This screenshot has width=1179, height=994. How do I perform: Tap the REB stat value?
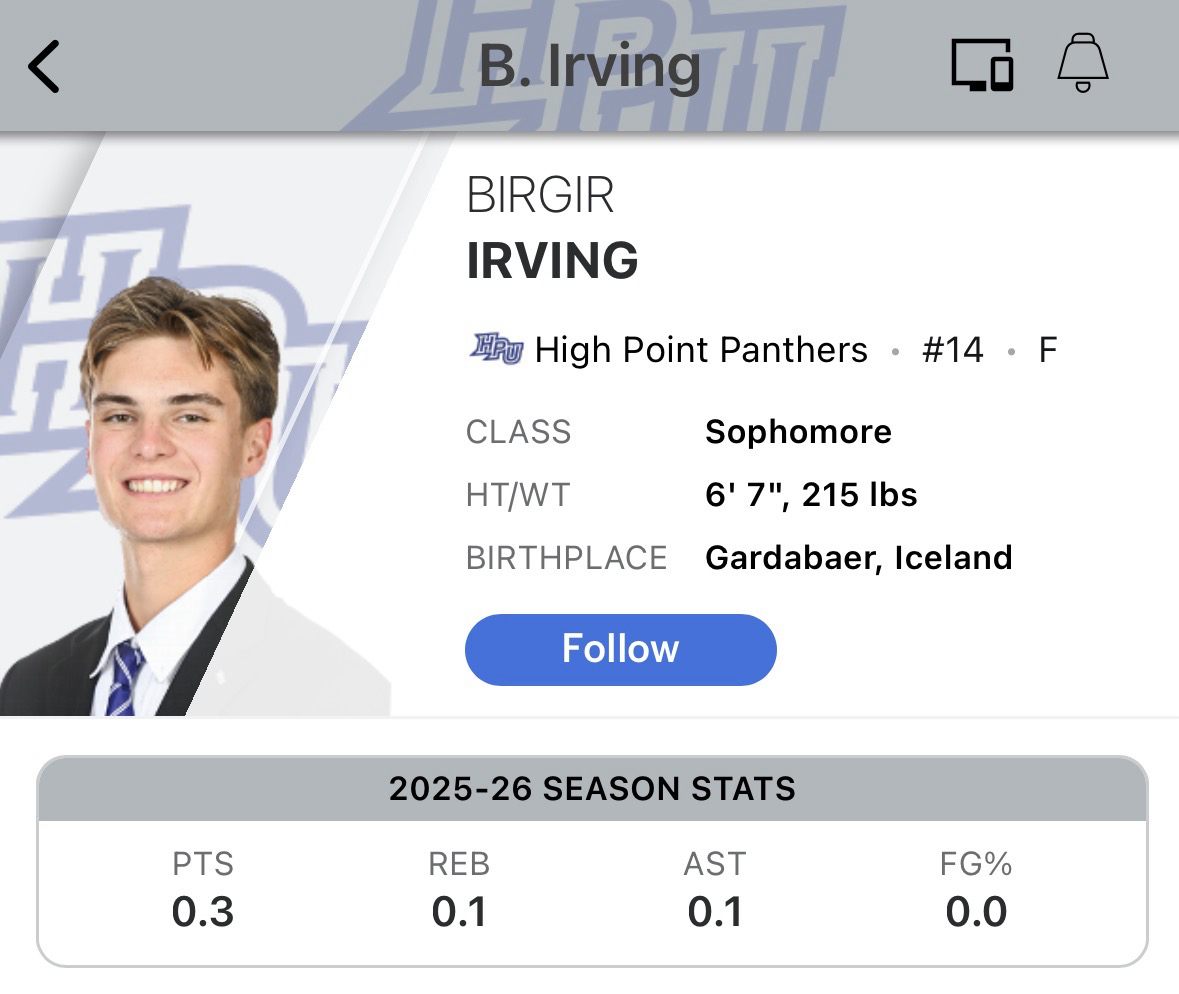pyautogui.click(x=459, y=911)
